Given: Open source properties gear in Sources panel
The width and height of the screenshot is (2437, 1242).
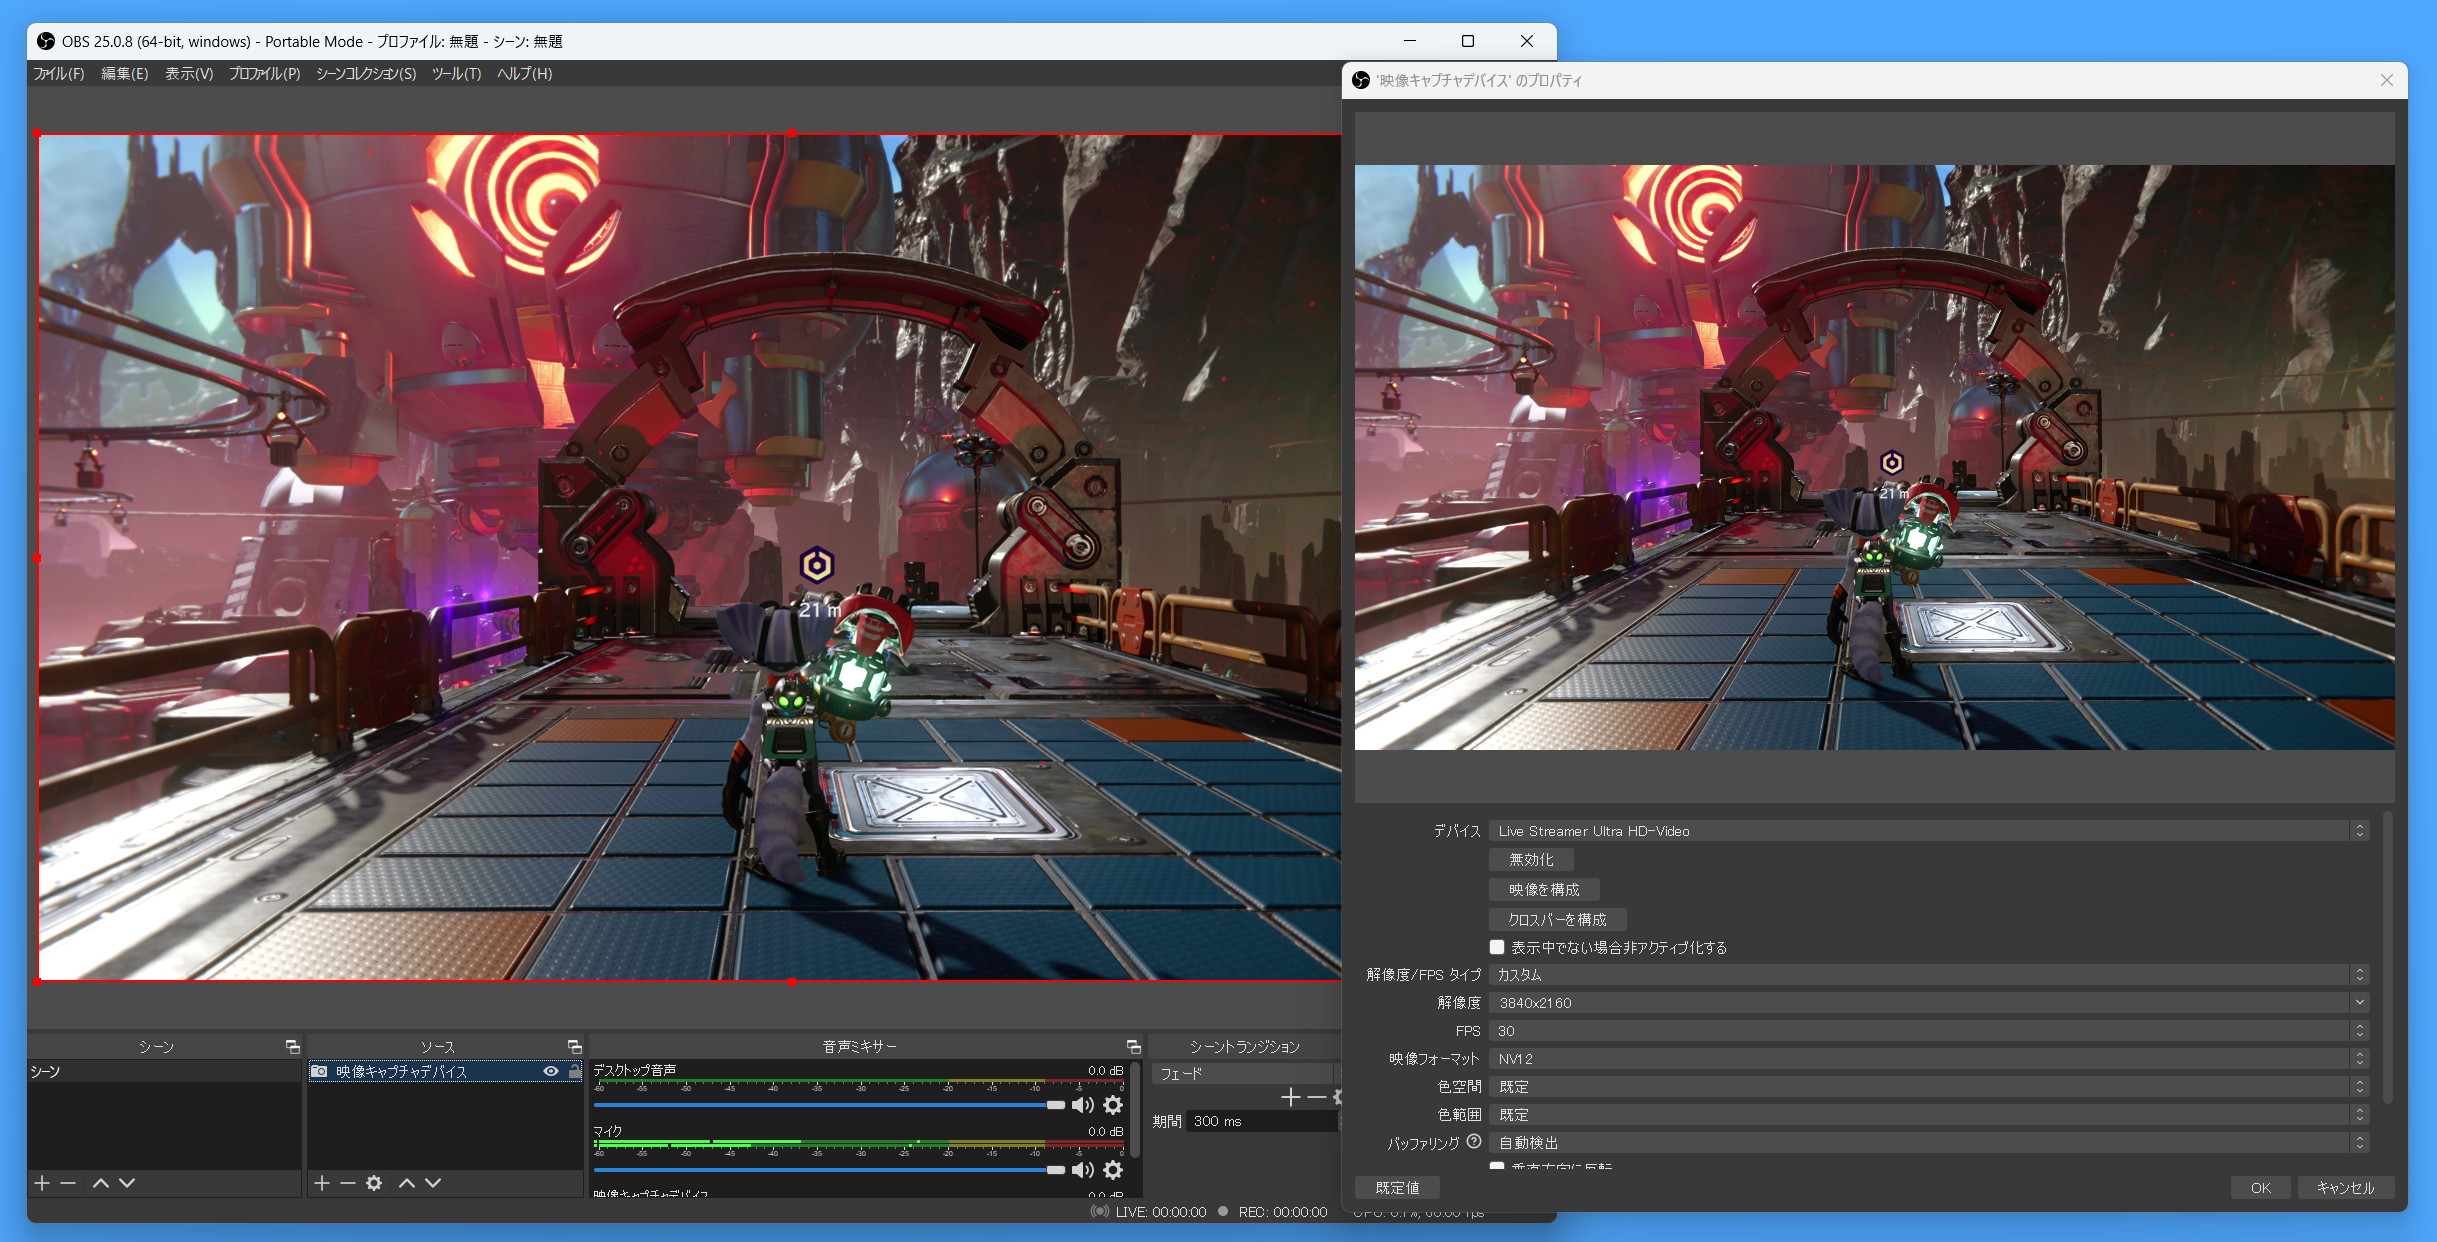Looking at the screenshot, I should pos(374,1183).
